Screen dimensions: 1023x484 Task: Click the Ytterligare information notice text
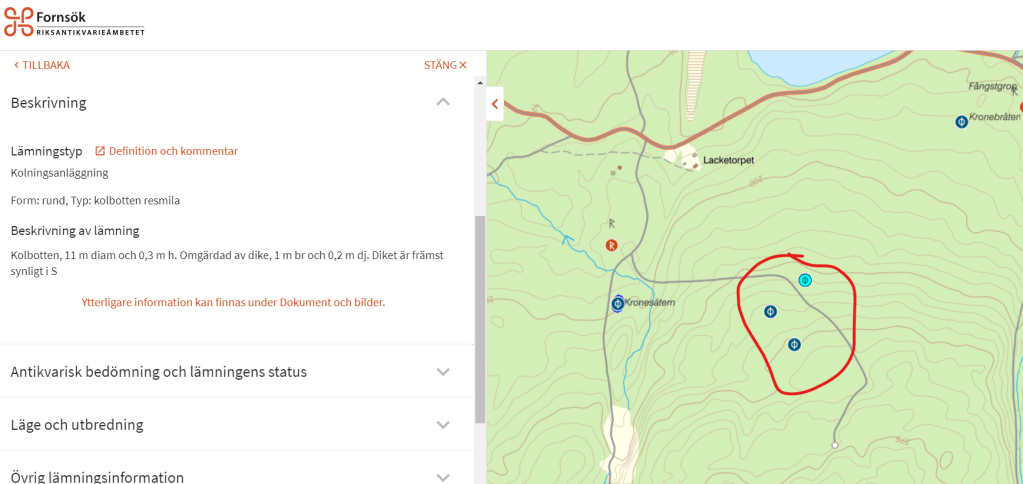(x=233, y=302)
